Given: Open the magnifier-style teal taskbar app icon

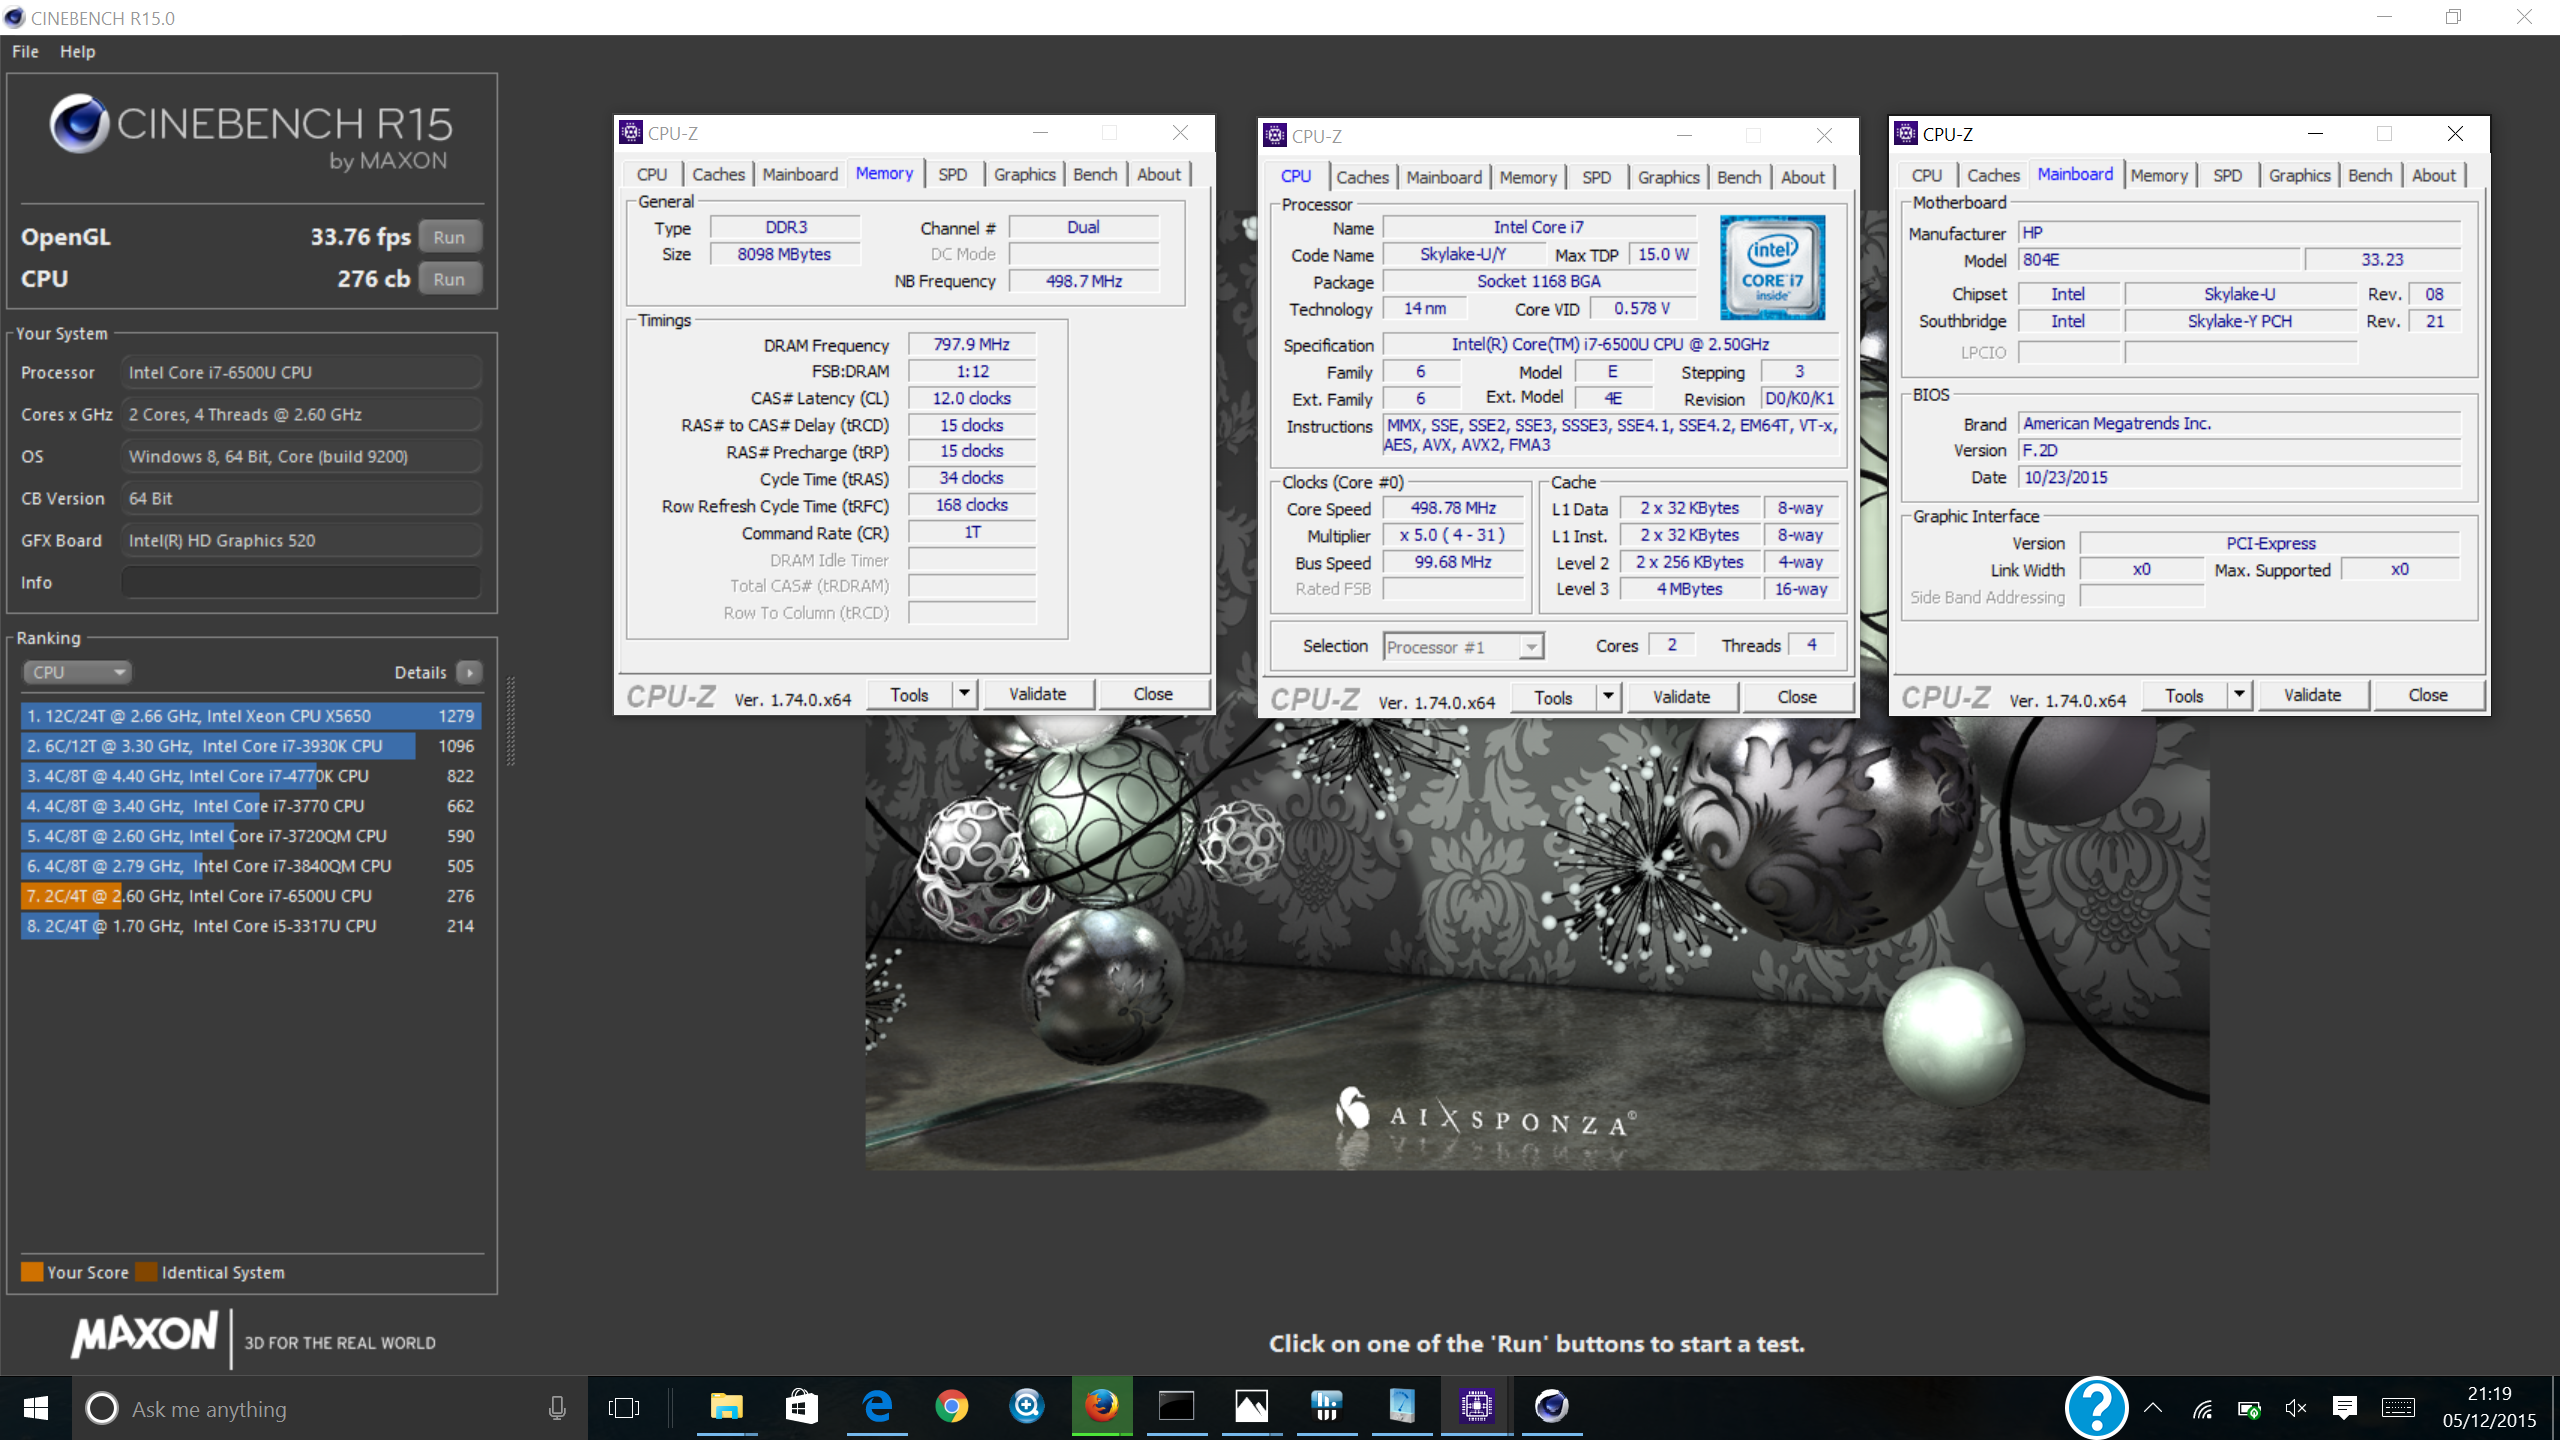Looking at the screenshot, I should coord(1027,1407).
